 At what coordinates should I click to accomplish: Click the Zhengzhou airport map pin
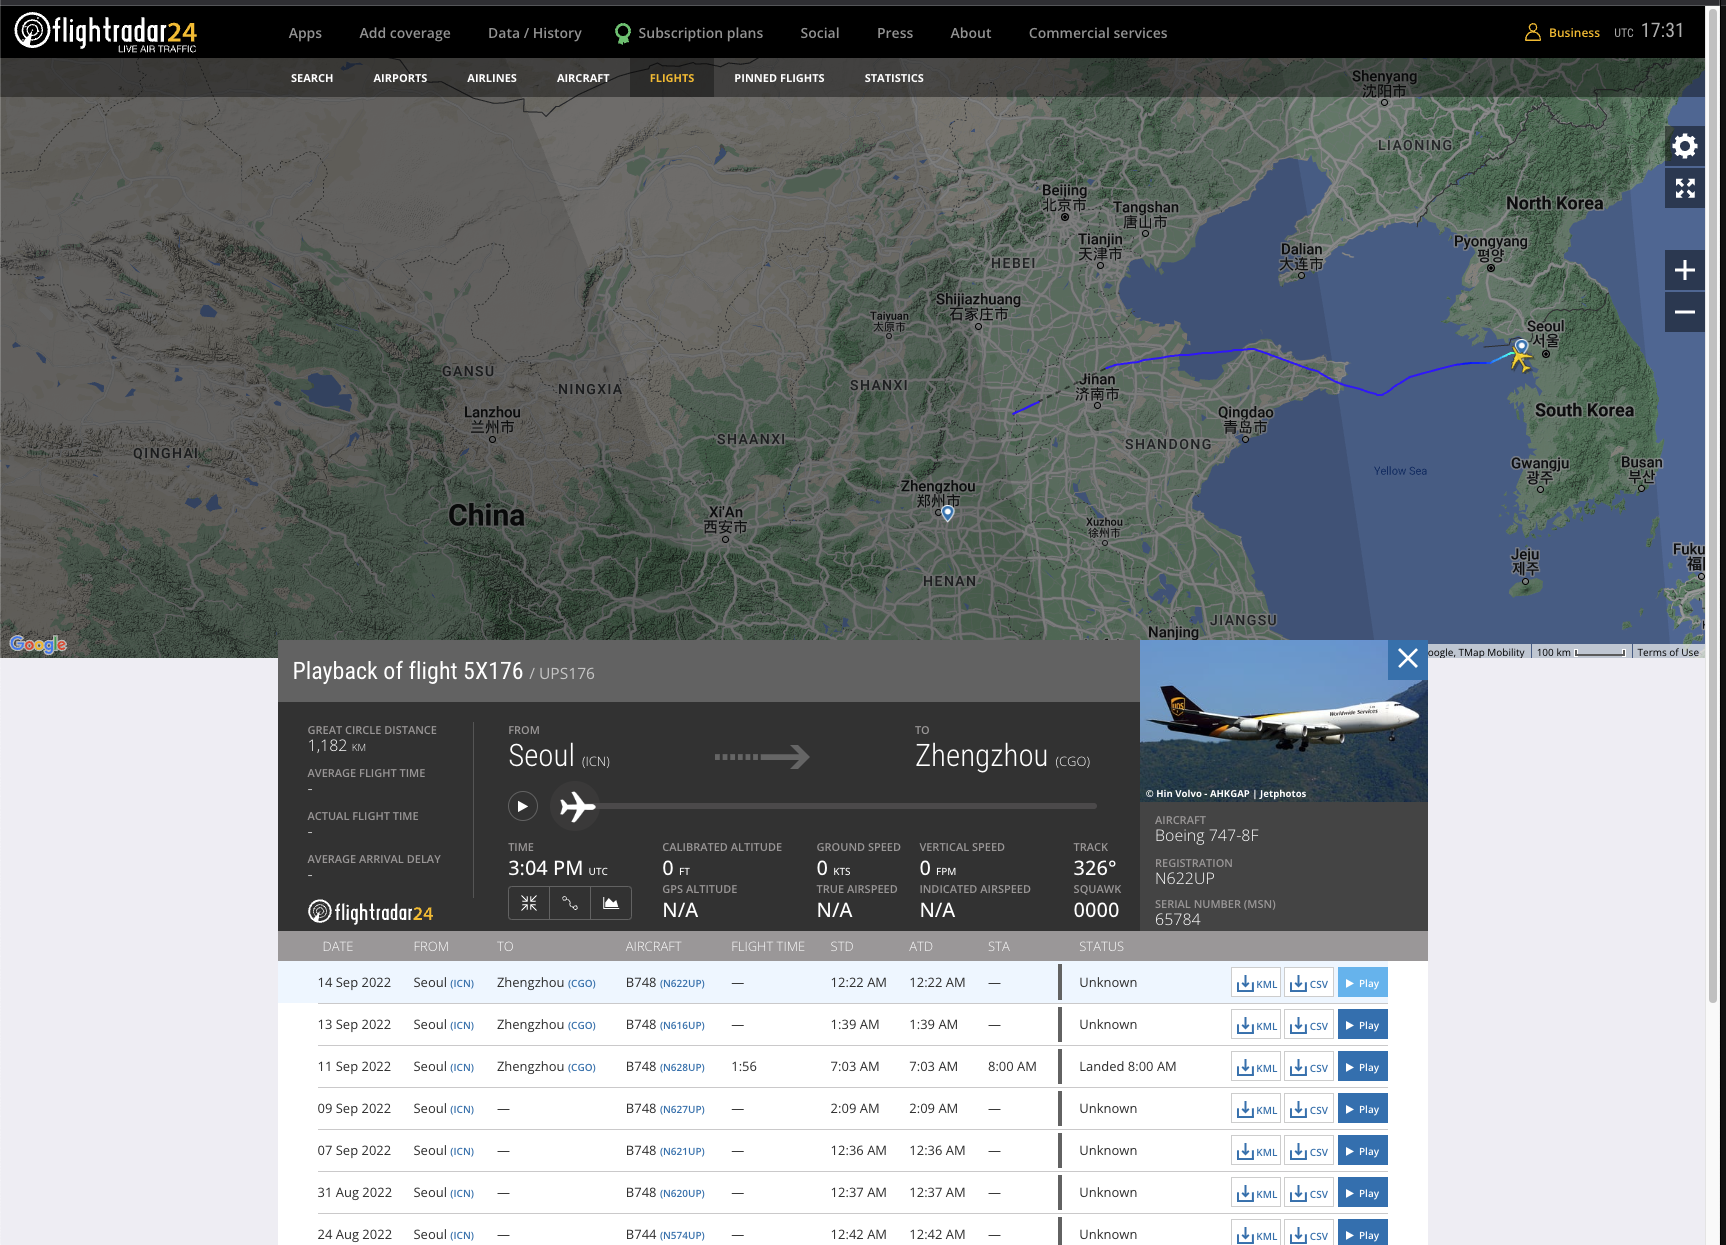click(x=948, y=513)
